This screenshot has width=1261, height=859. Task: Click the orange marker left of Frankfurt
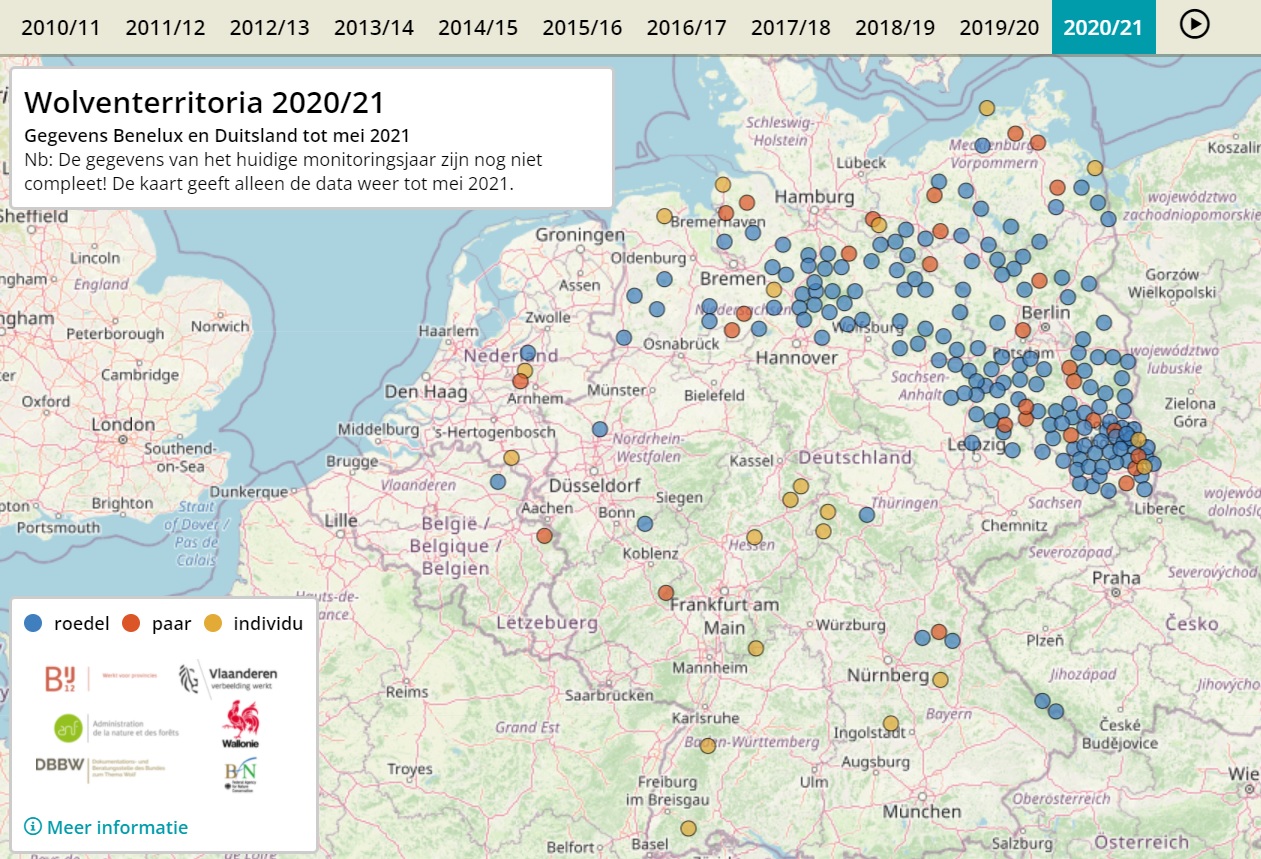pos(666,593)
